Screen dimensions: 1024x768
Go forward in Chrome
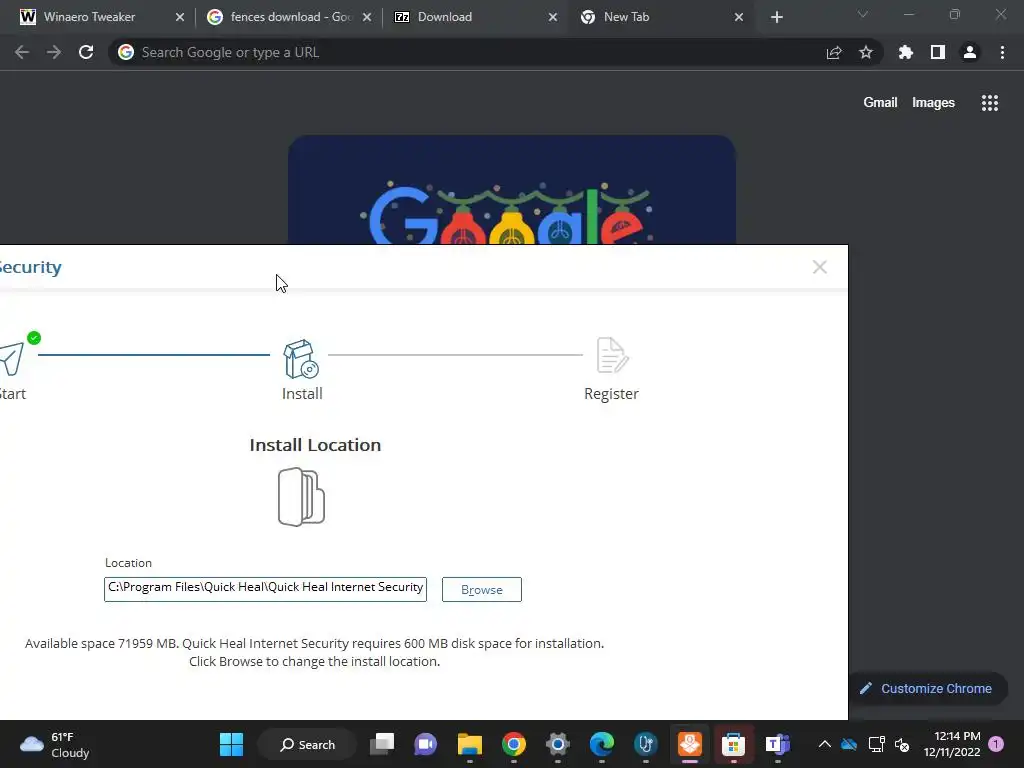pos(54,52)
